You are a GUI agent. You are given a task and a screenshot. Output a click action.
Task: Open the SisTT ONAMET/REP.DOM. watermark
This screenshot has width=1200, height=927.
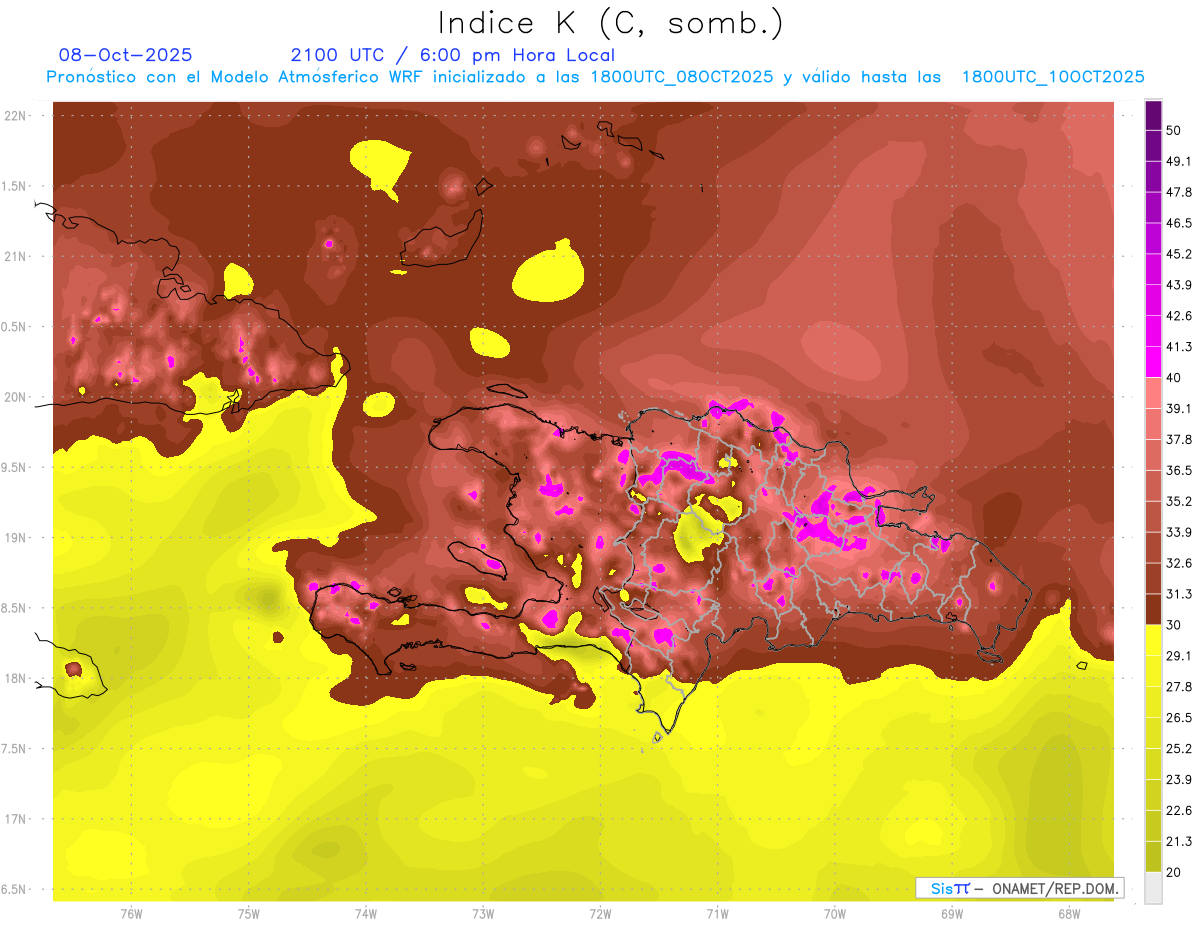point(1019,888)
